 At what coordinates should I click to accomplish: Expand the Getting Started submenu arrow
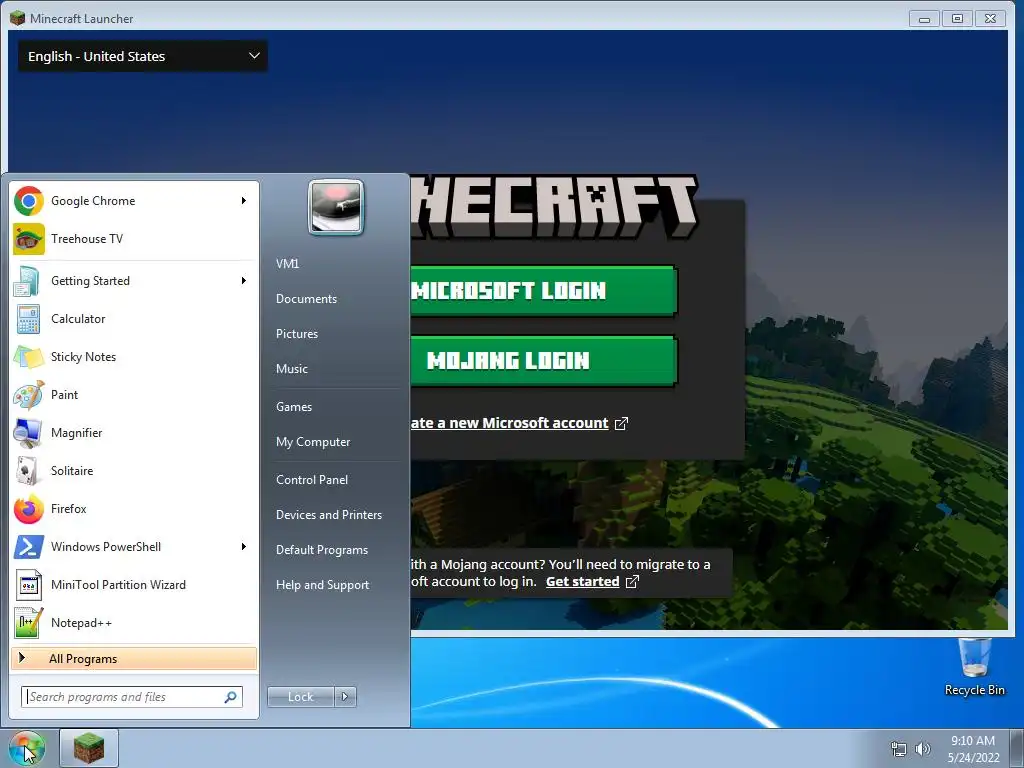pyautogui.click(x=244, y=281)
